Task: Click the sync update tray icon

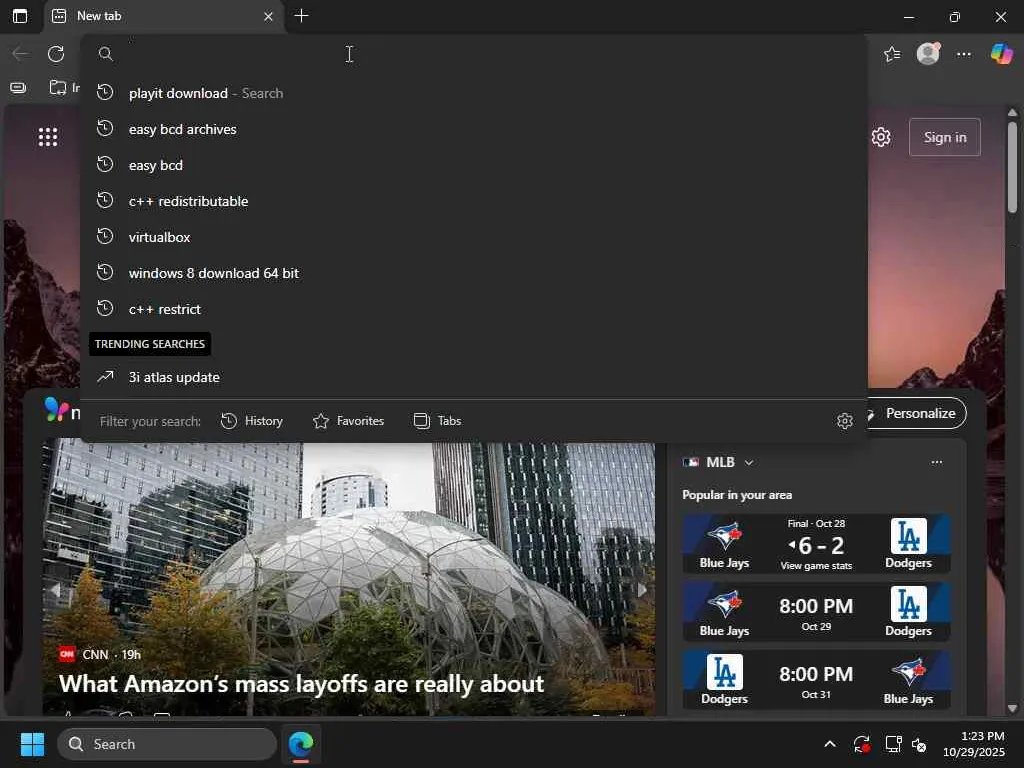Action: pyautogui.click(x=861, y=744)
